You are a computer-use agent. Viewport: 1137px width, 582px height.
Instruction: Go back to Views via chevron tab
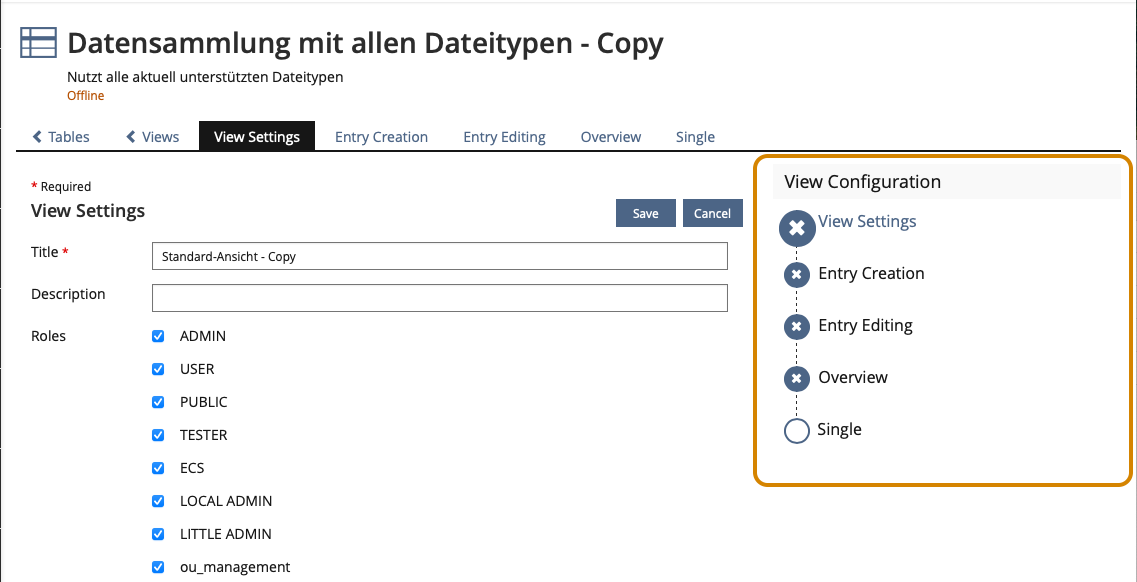click(x=153, y=137)
